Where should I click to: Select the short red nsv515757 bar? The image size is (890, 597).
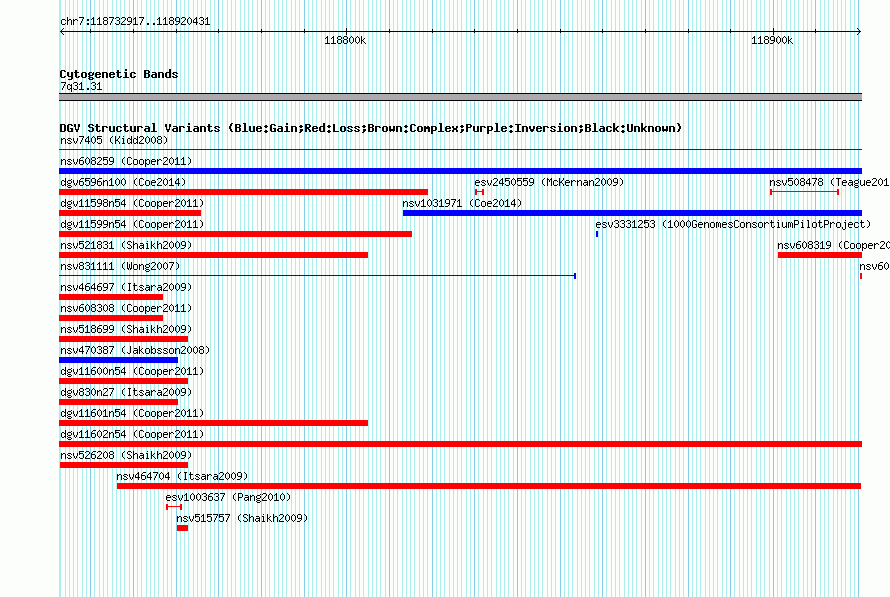click(x=182, y=528)
